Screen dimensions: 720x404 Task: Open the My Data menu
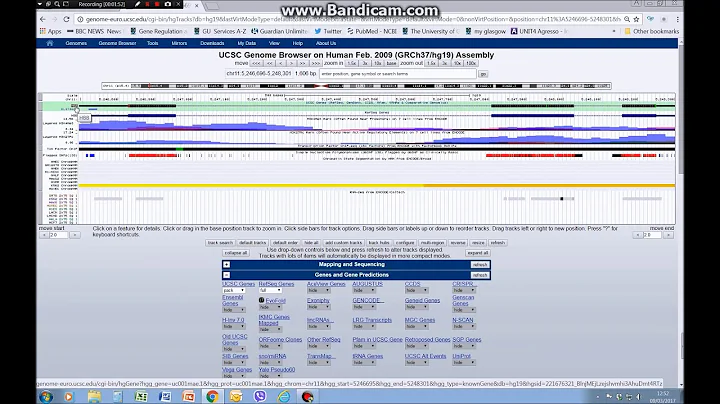(x=247, y=43)
